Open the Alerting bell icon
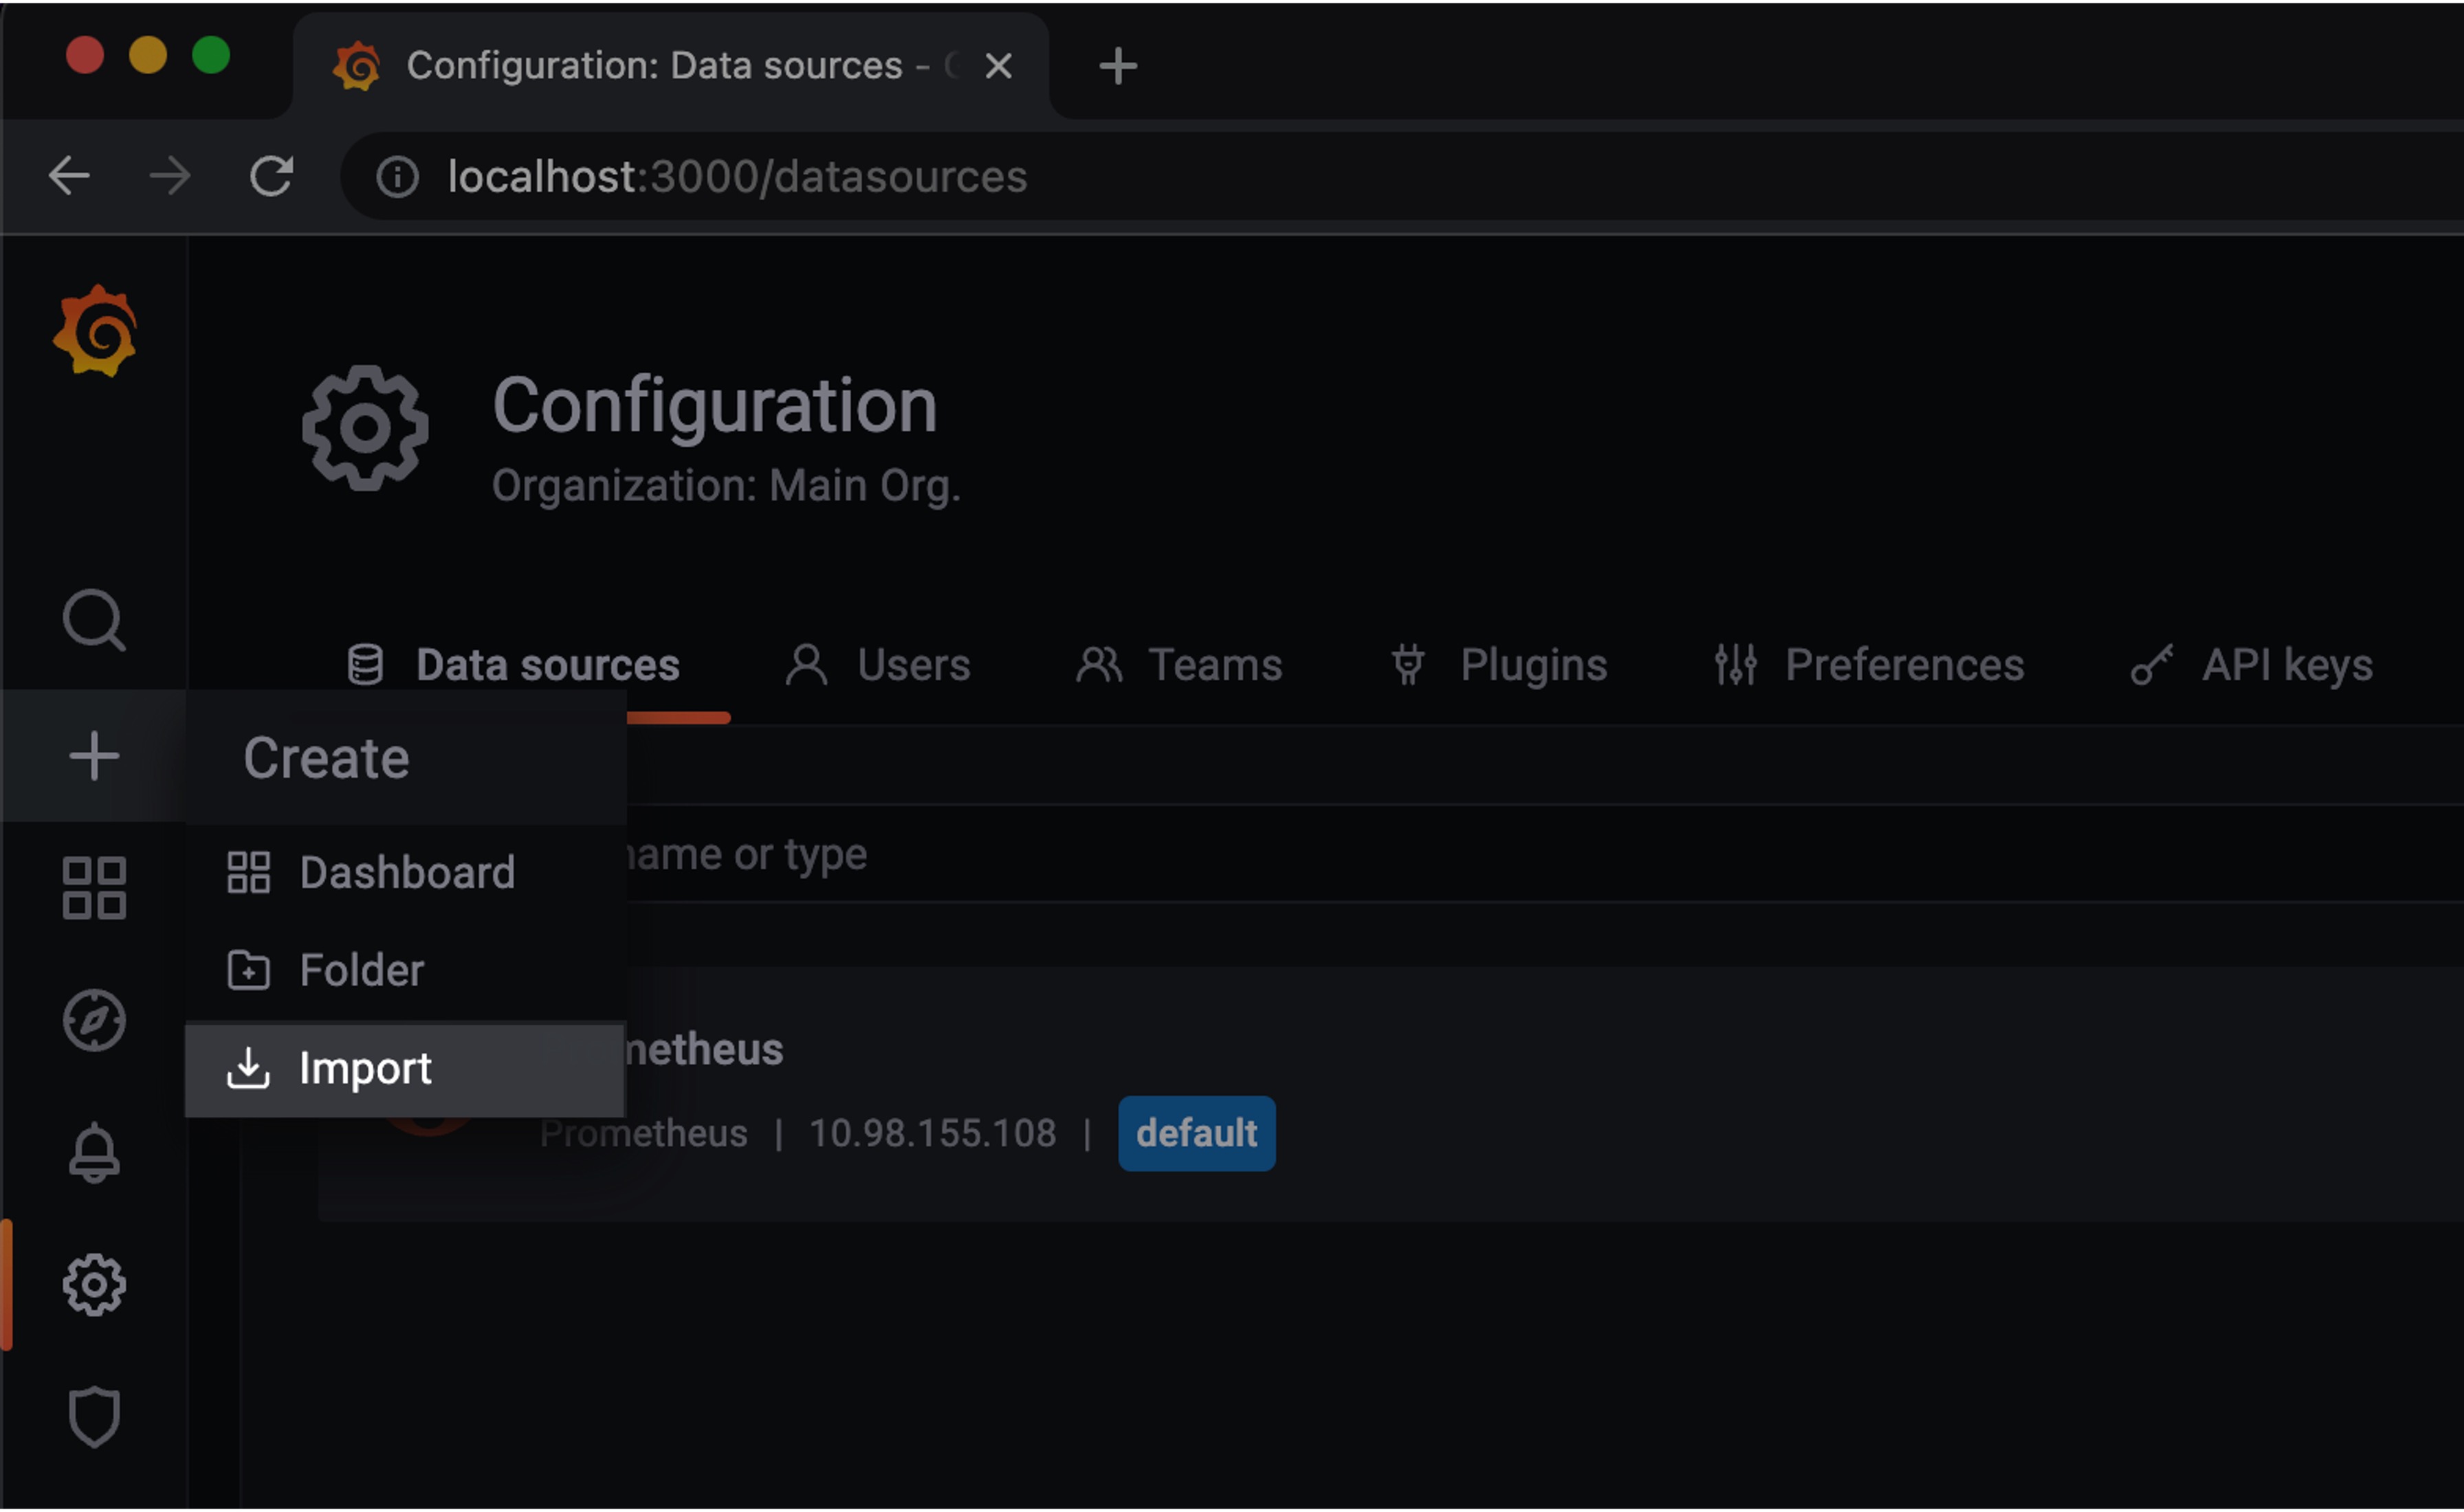Screen dimensions: 2464x1512 [94, 1152]
